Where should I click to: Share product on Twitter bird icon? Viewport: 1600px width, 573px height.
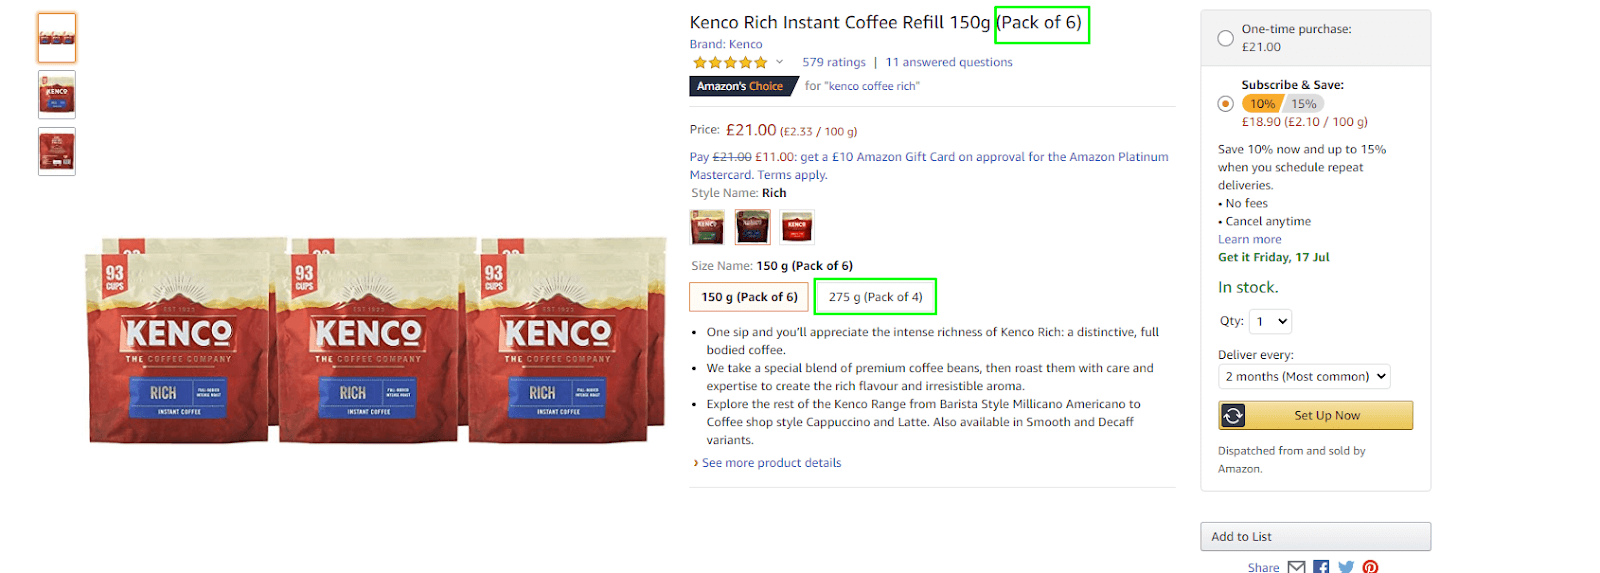pyautogui.click(x=1346, y=567)
